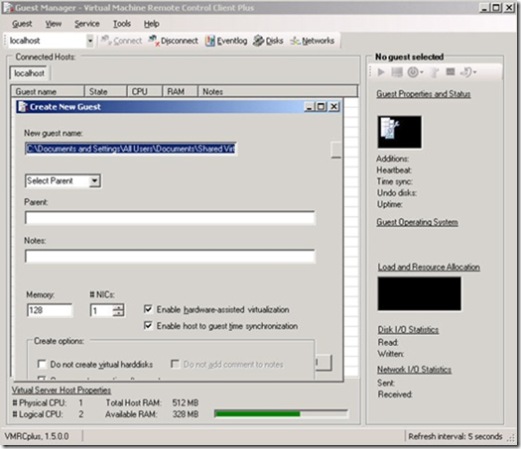
Task: Sort by CPU column header
Action: pyautogui.click(x=145, y=91)
